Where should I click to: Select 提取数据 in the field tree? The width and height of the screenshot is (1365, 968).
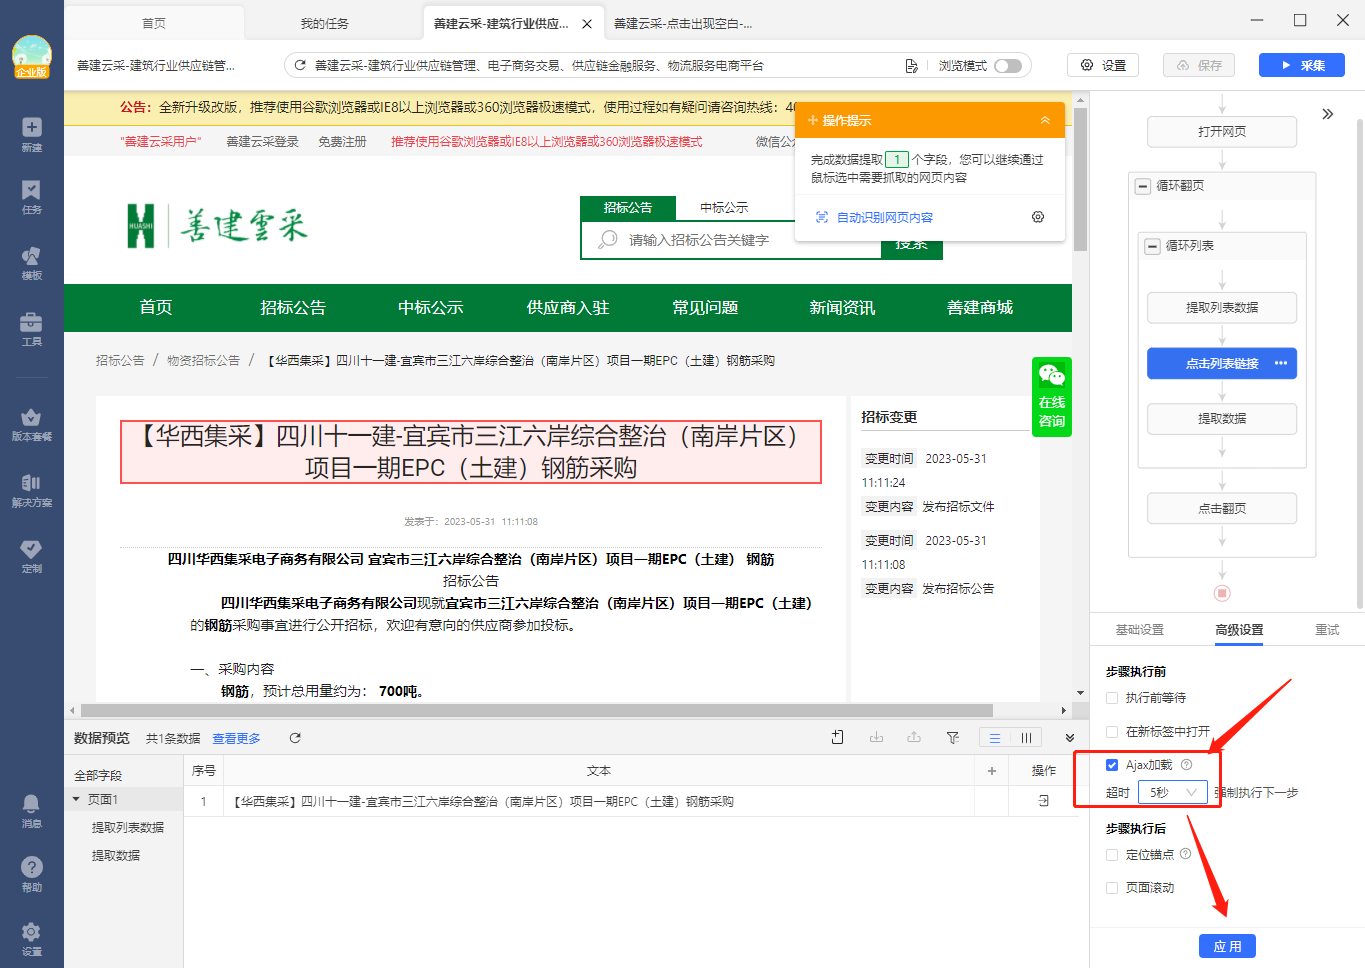(116, 855)
